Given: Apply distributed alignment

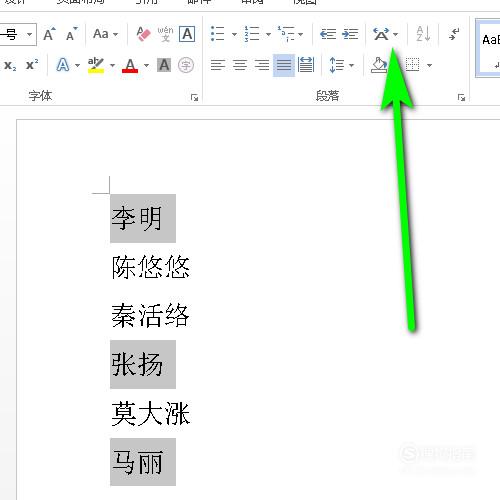Looking at the screenshot, I should pos(306,65).
